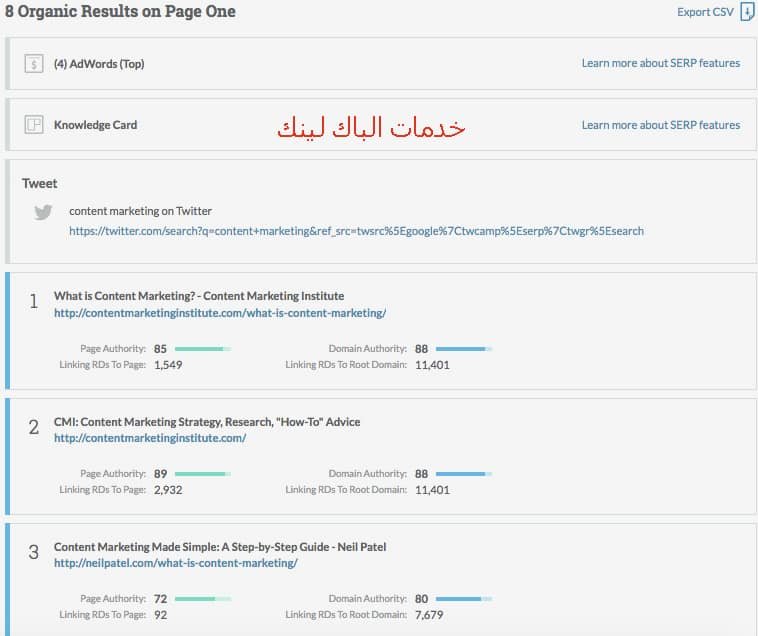Click the (4) AdWords (Top) label
This screenshot has width=758, height=636.
click(x=99, y=64)
